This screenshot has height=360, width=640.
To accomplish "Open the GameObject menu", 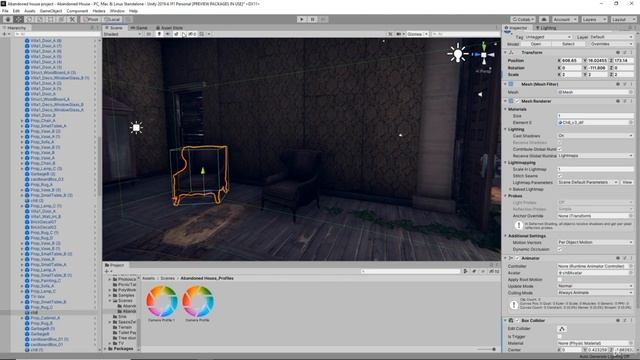I will point(51,11).
